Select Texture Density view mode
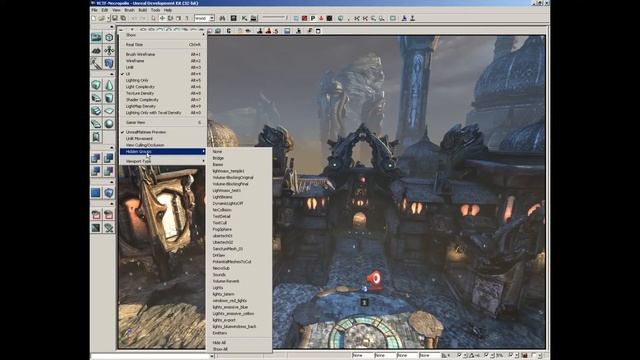Screen dimensions: 640x360 tap(163, 93)
